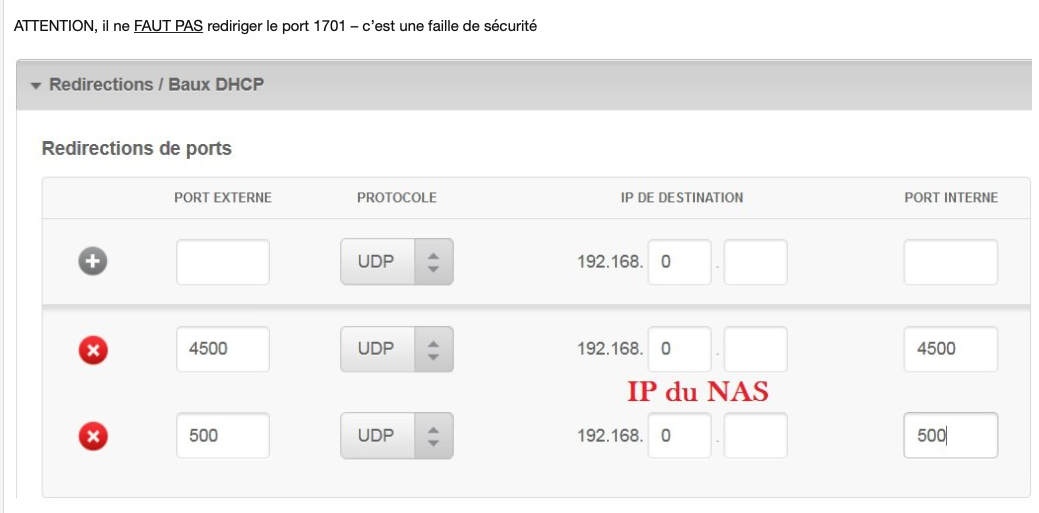The width and height of the screenshot is (1039, 513).
Task: Click last IP octet field of 500 rule
Action: coord(755,436)
